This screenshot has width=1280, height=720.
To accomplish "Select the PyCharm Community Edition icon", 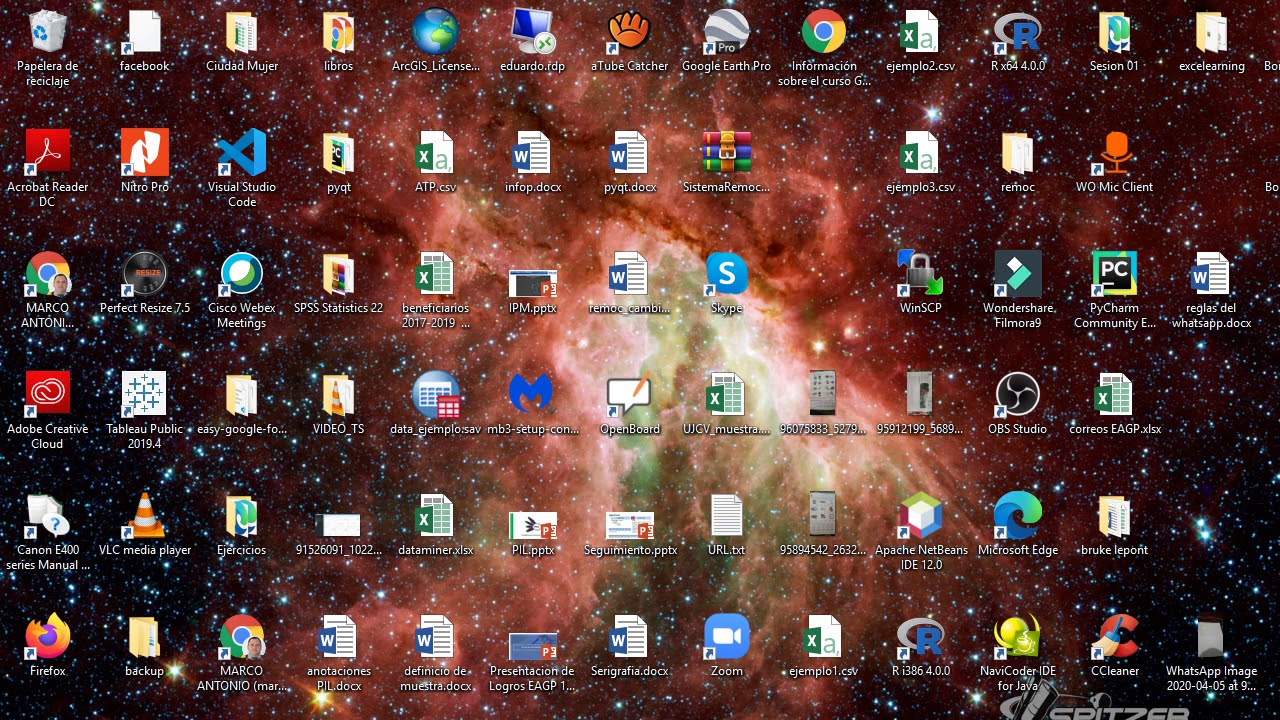I will coord(1114,274).
